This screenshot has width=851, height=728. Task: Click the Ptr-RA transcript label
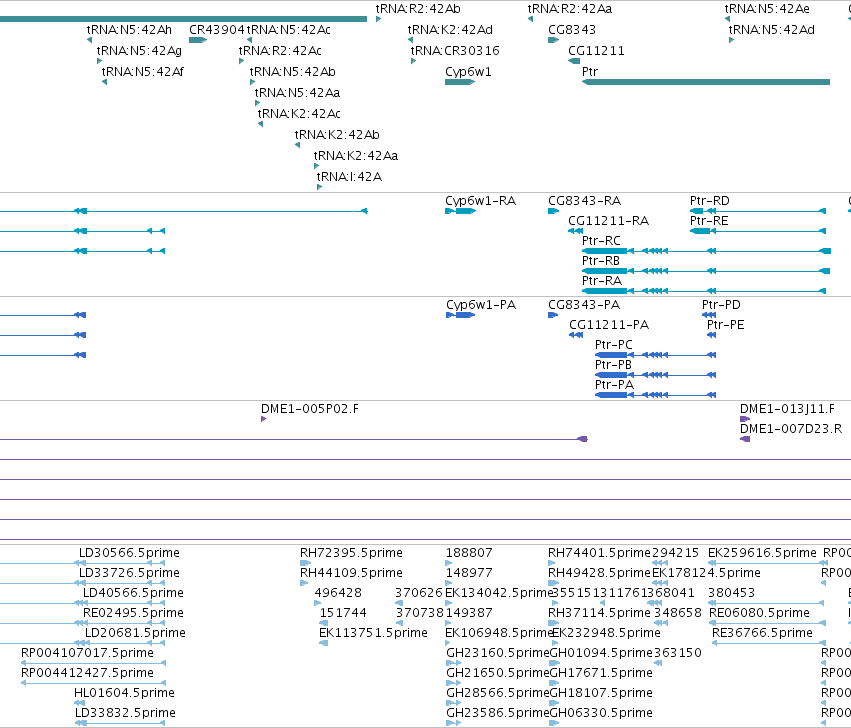coord(602,281)
